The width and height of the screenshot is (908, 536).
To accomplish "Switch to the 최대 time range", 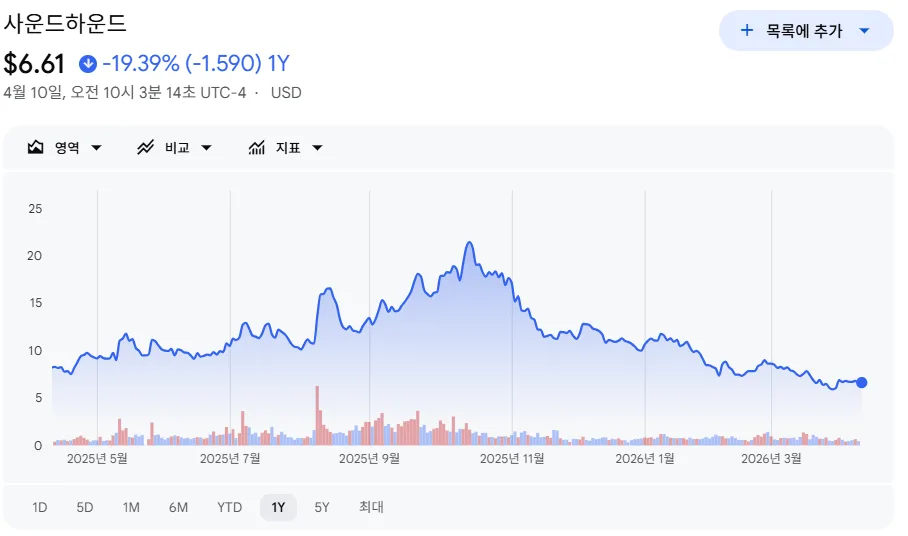I will click(371, 507).
